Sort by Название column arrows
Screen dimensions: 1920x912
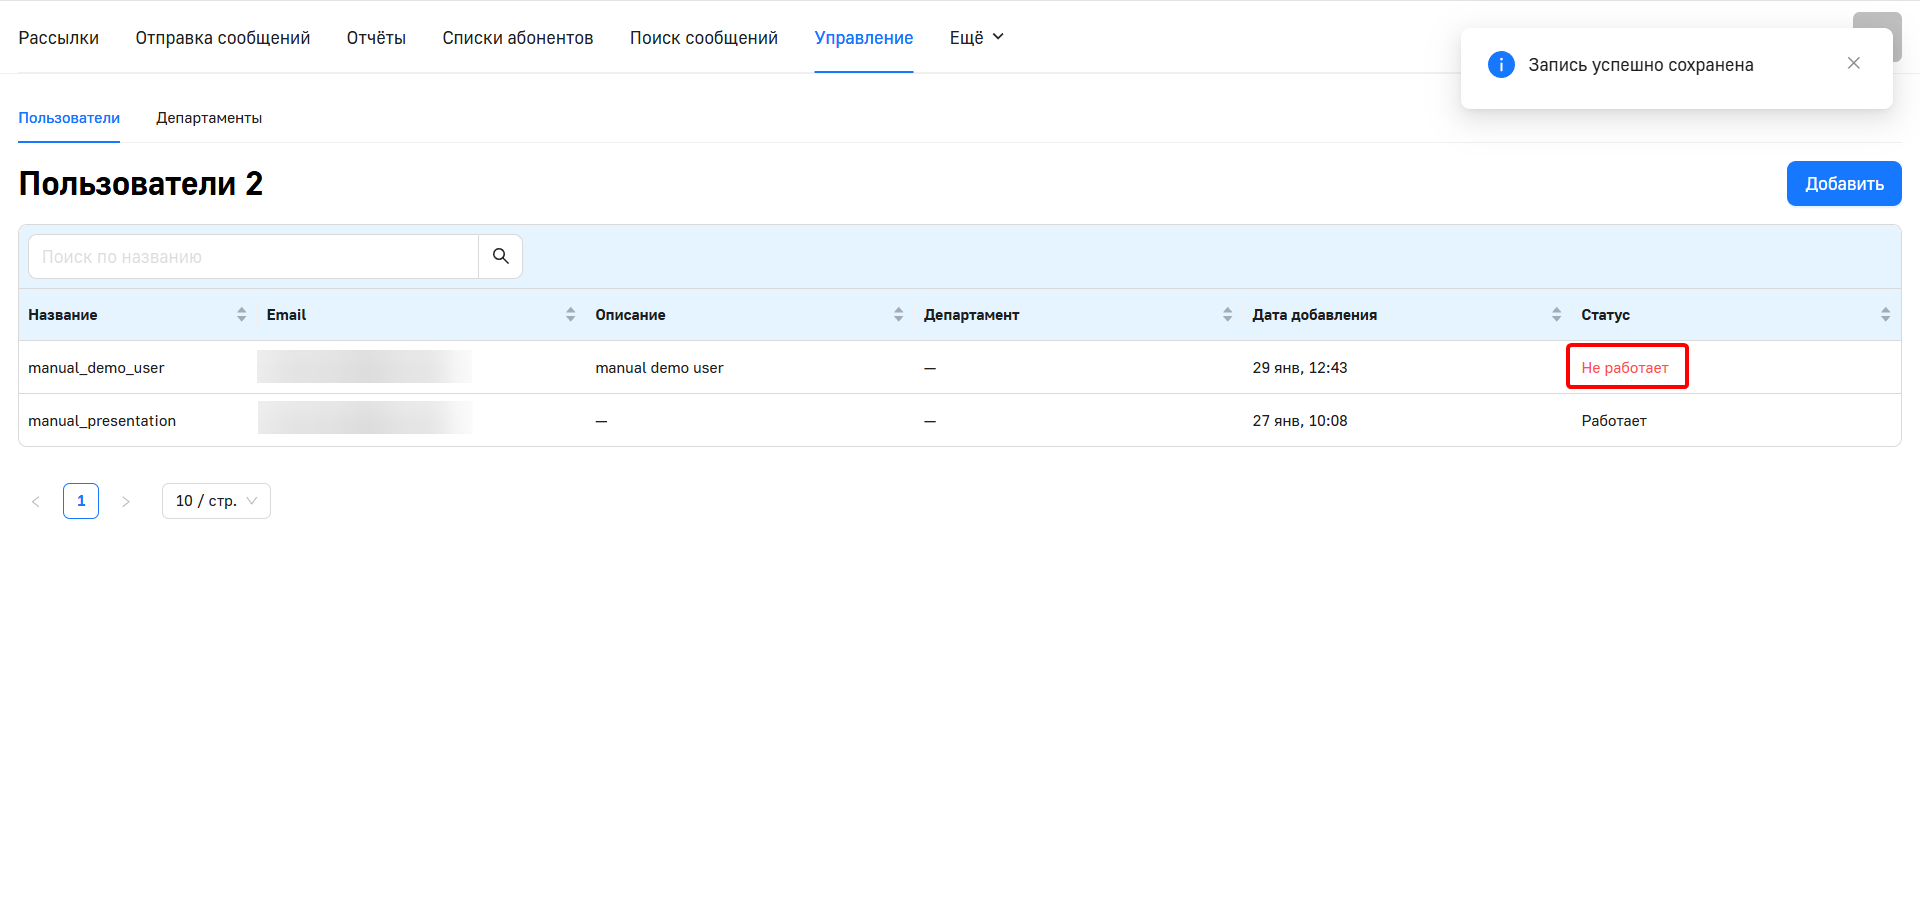[x=241, y=315]
